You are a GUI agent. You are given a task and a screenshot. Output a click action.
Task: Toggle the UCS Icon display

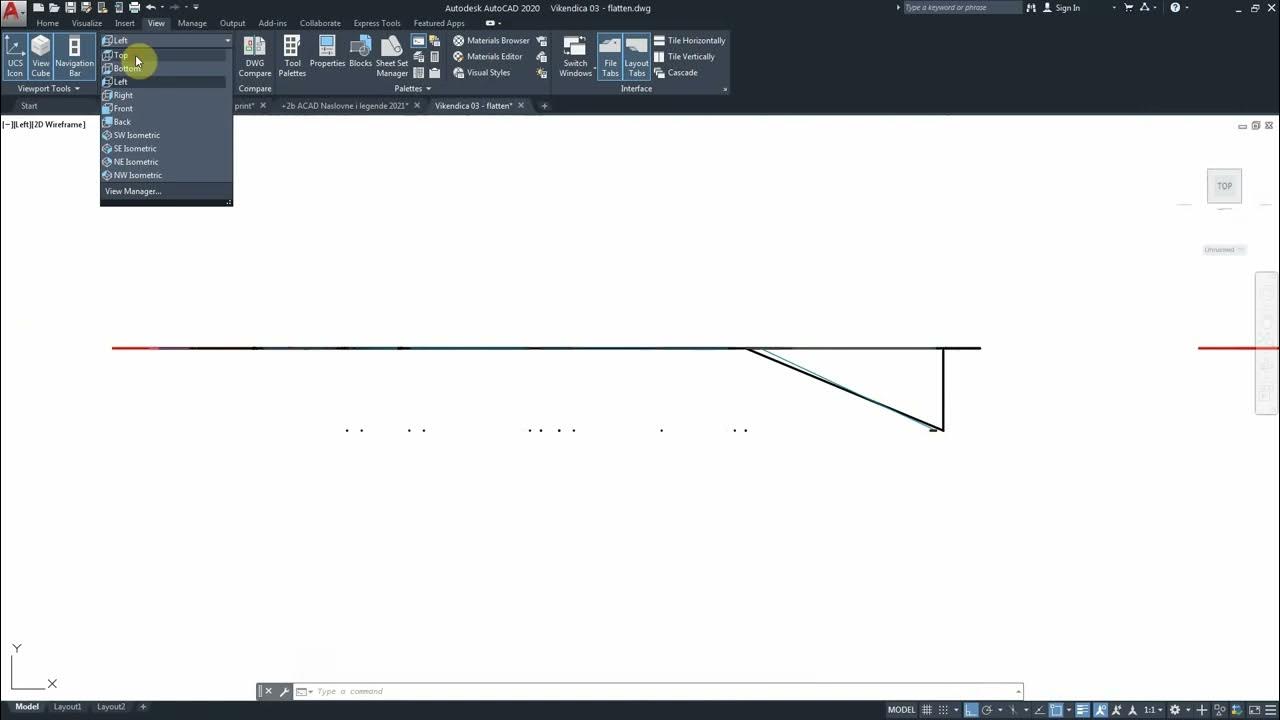(x=15, y=56)
